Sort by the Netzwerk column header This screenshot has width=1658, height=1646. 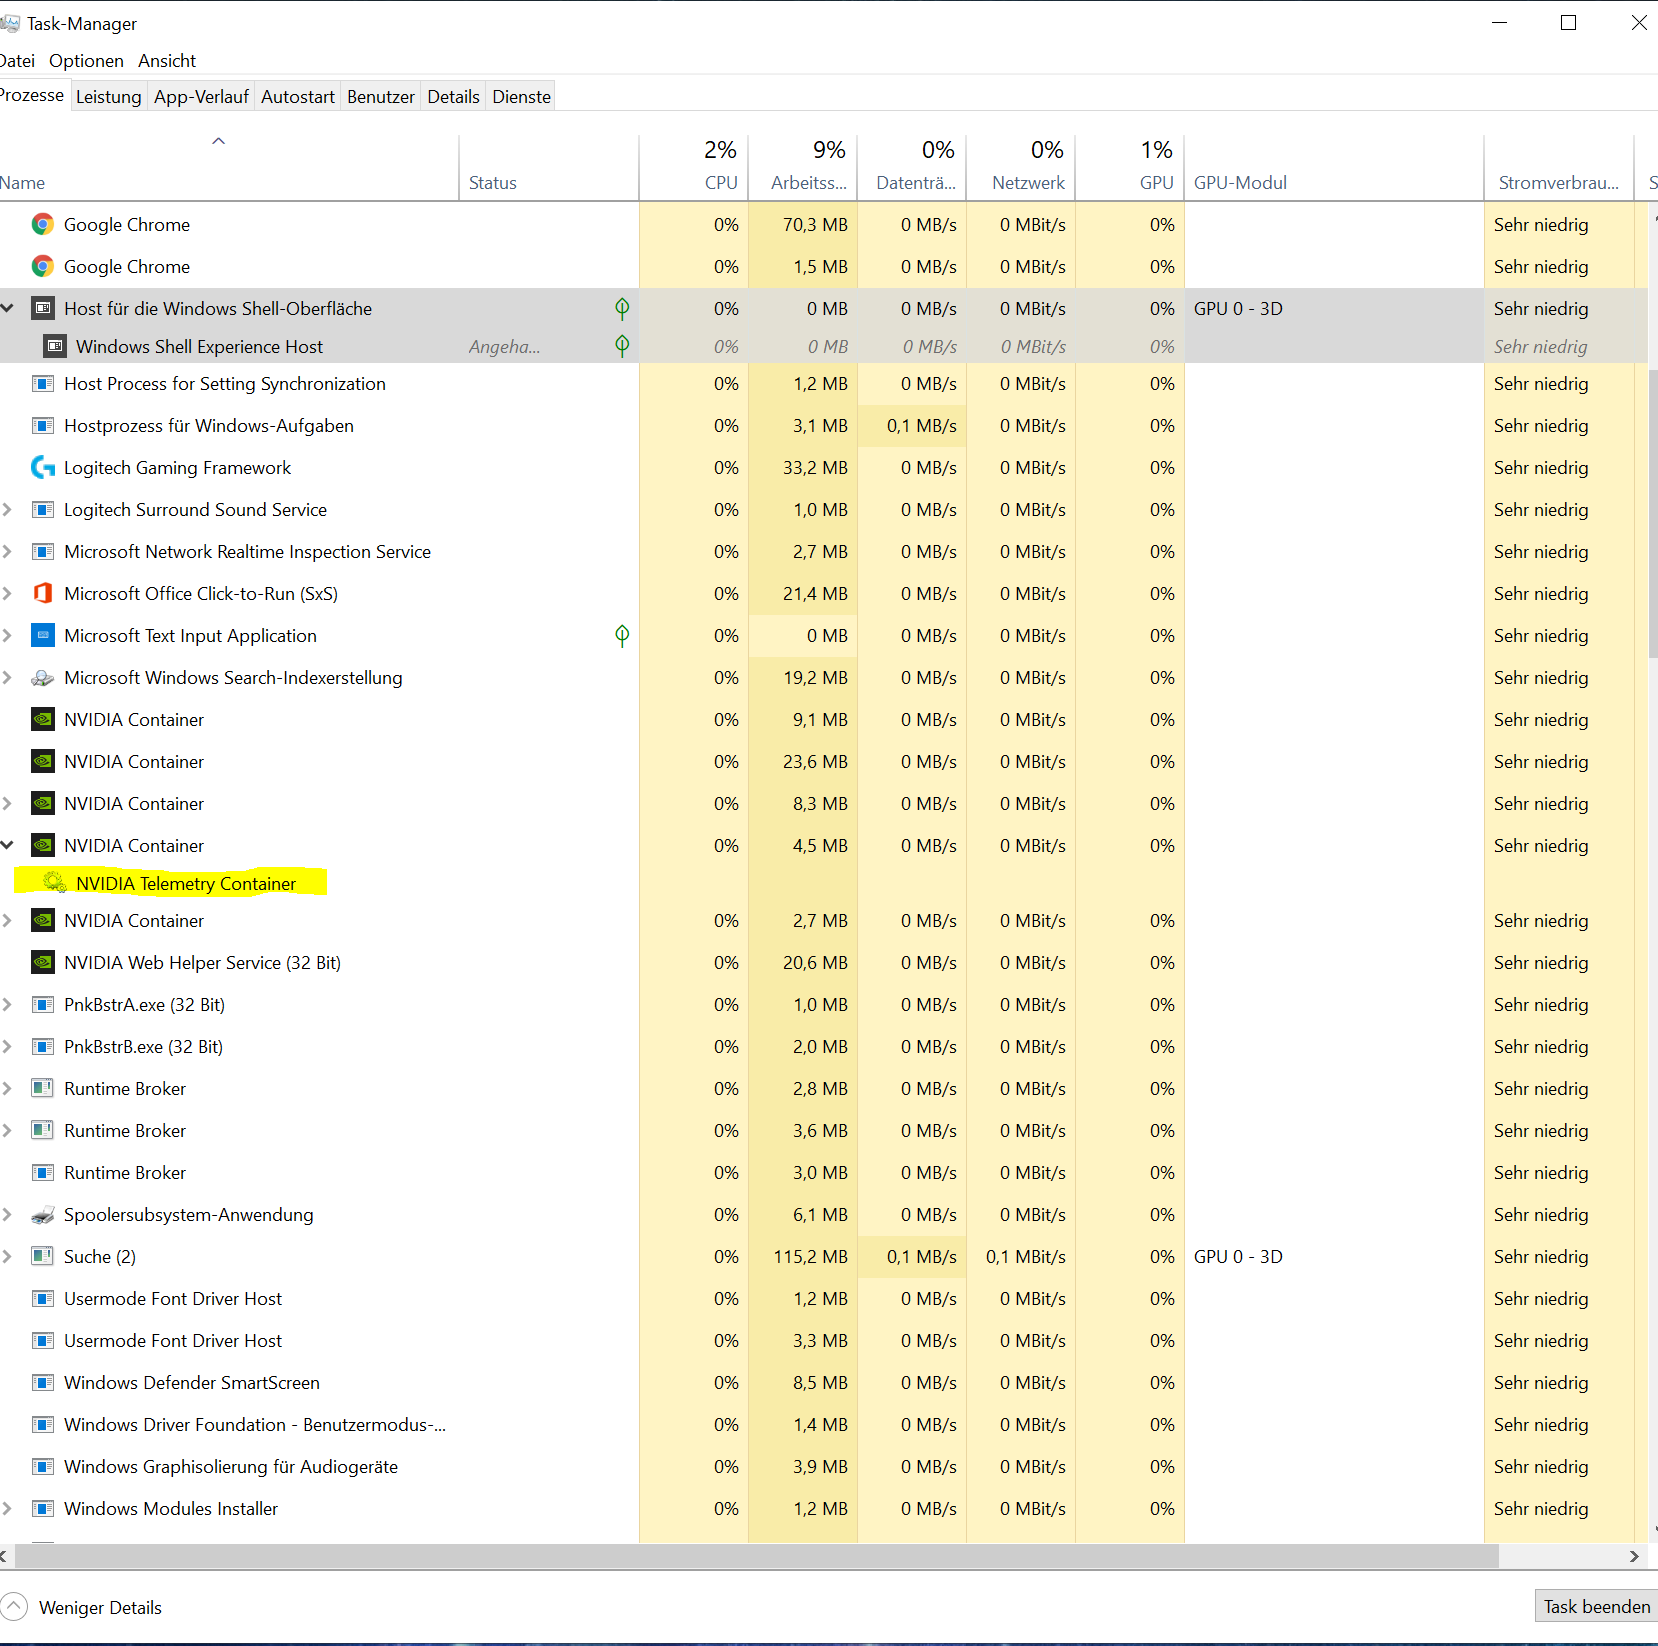[1021, 167]
